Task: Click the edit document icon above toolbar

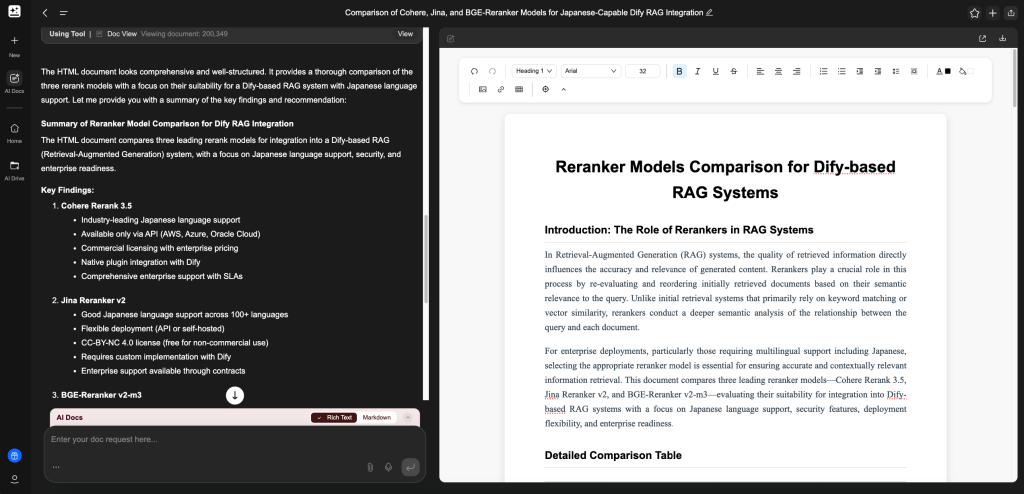Action: 451,39
